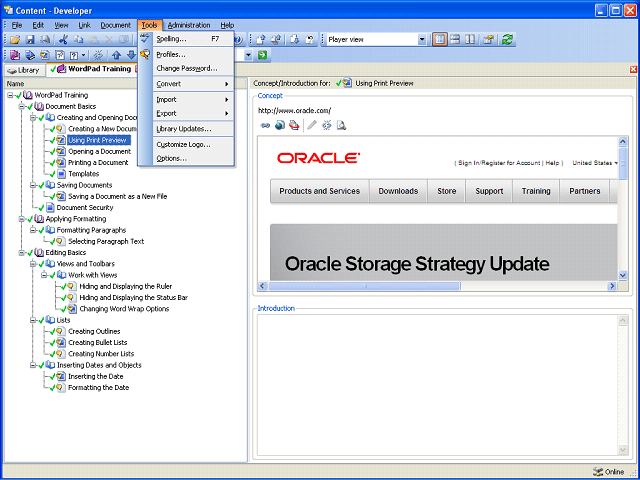Image resolution: width=640 pixels, height=480 pixels.
Task: Open the Player view dropdown
Action: coord(422,40)
